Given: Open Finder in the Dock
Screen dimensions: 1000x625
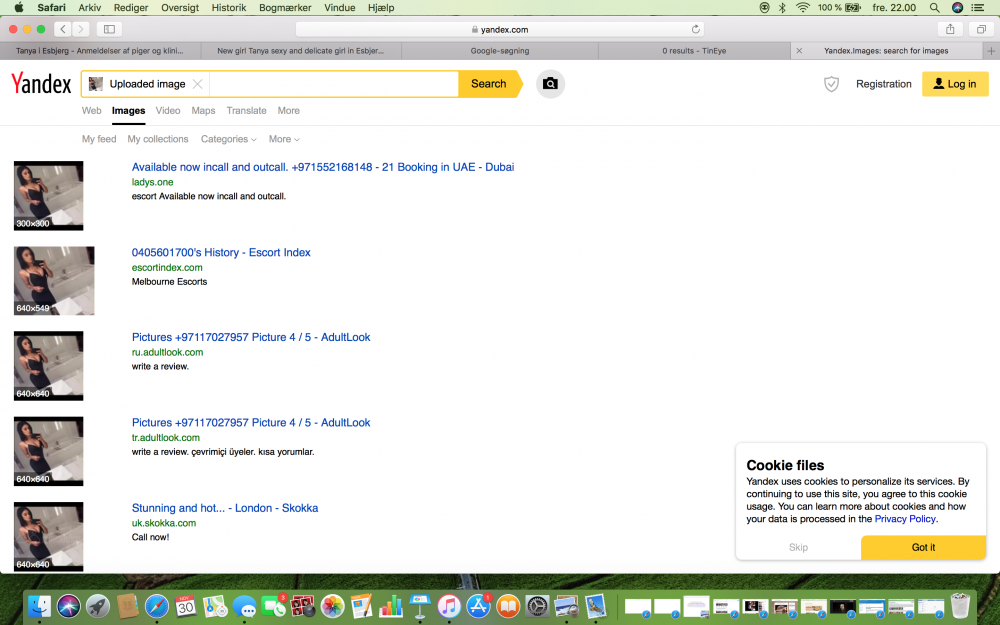Looking at the screenshot, I should [x=40, y=607].
